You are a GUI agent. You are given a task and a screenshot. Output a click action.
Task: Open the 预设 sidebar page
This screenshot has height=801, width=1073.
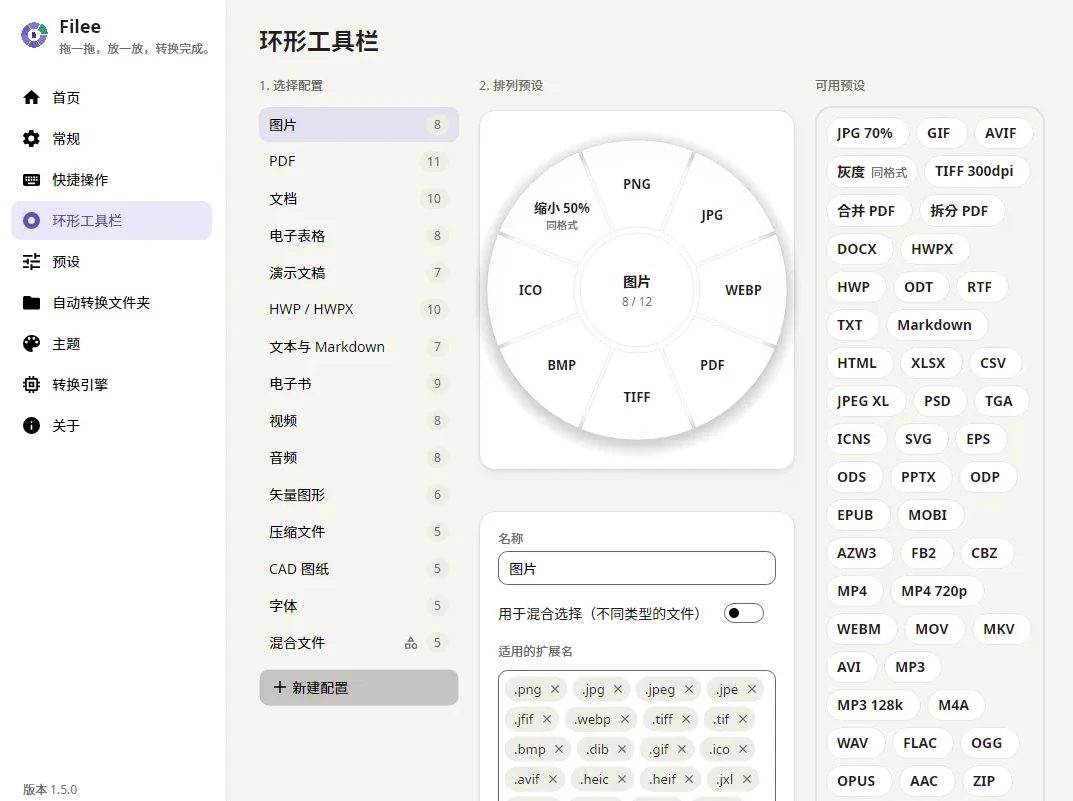pyautogui.click(x=112, y=261)
